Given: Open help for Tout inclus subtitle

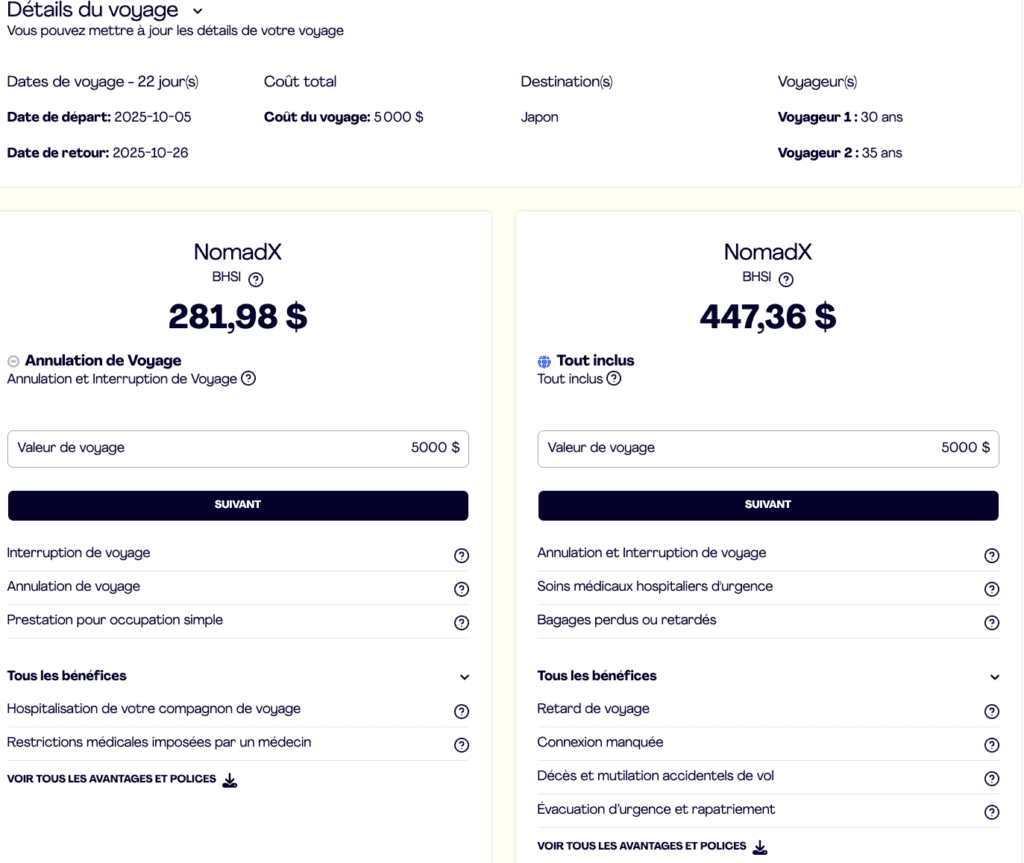Looking at the screenshot, I should [614, 379].
